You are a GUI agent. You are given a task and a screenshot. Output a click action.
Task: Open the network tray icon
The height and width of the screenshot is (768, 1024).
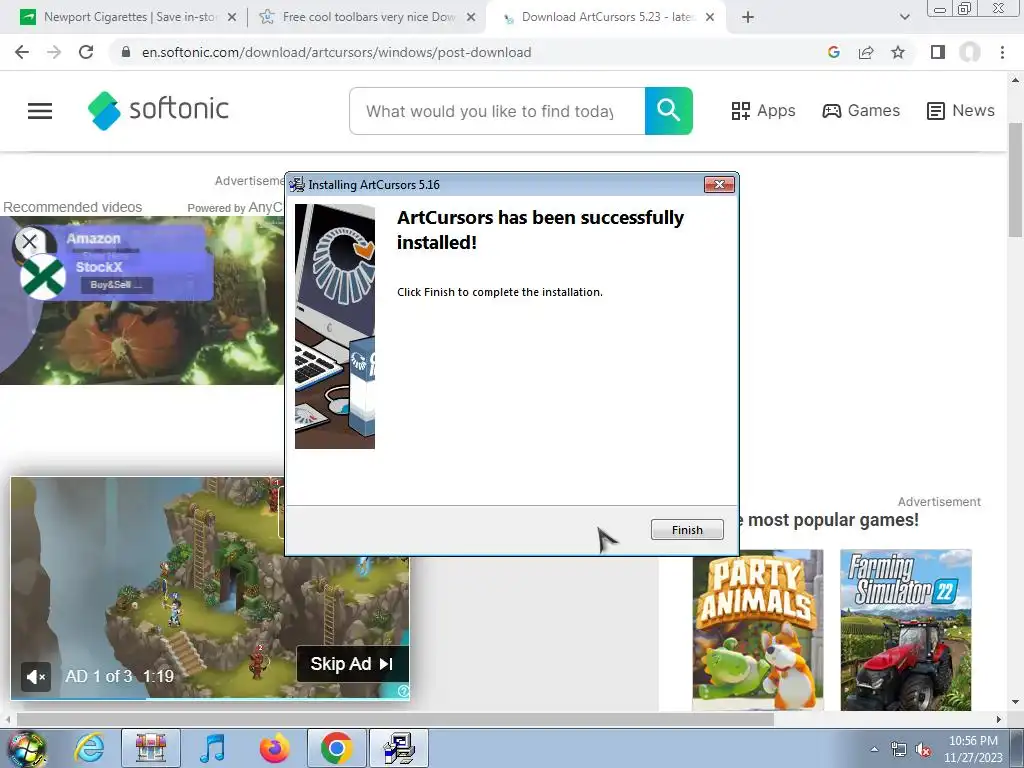point(899,750)
